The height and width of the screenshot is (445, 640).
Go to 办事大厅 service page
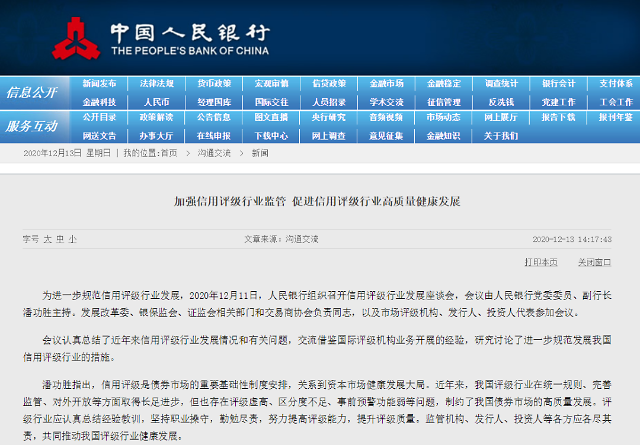(x=157, y=136)
